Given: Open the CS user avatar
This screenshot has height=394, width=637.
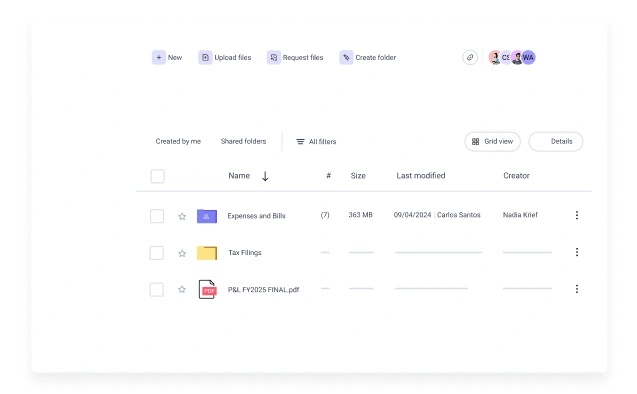Looking at the screenshot, I should pyautogui.click(x=506, y=57).
